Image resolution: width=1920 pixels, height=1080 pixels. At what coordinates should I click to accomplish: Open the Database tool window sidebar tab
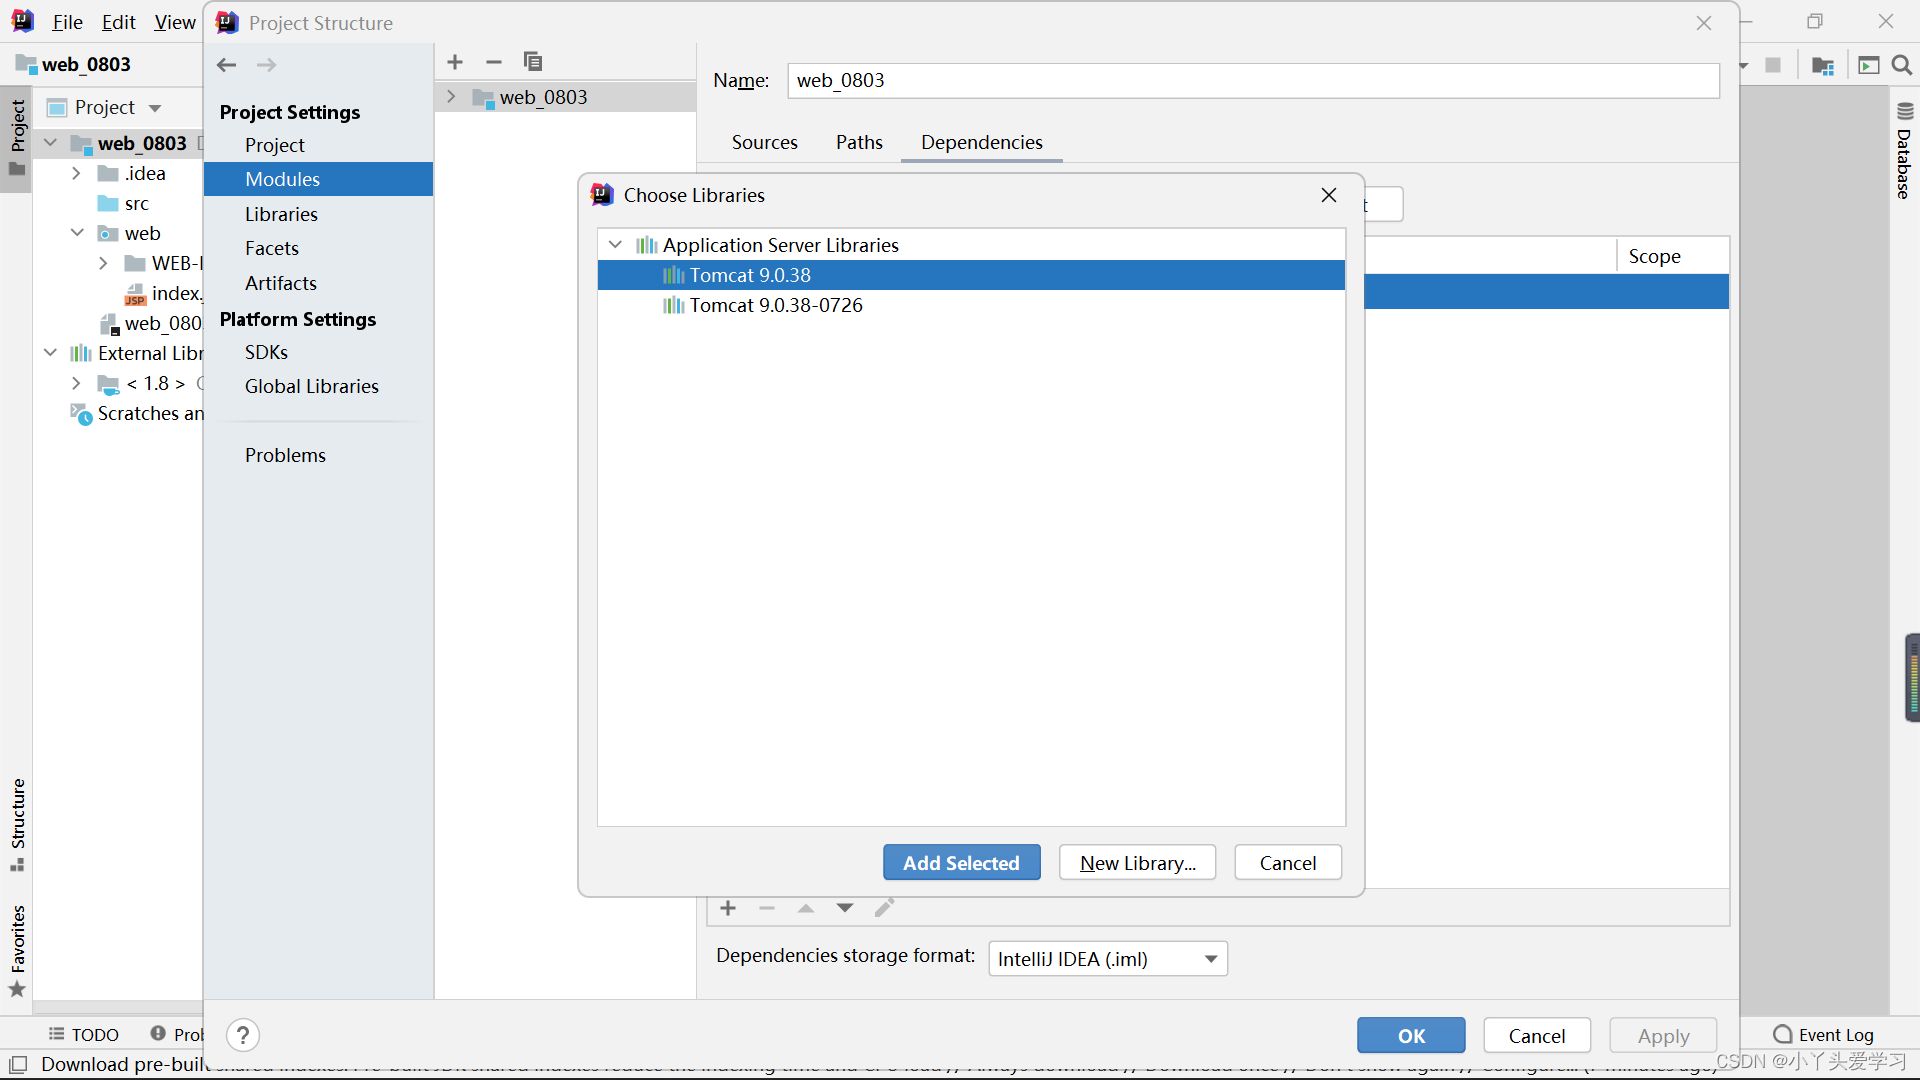click(1904, 150)
